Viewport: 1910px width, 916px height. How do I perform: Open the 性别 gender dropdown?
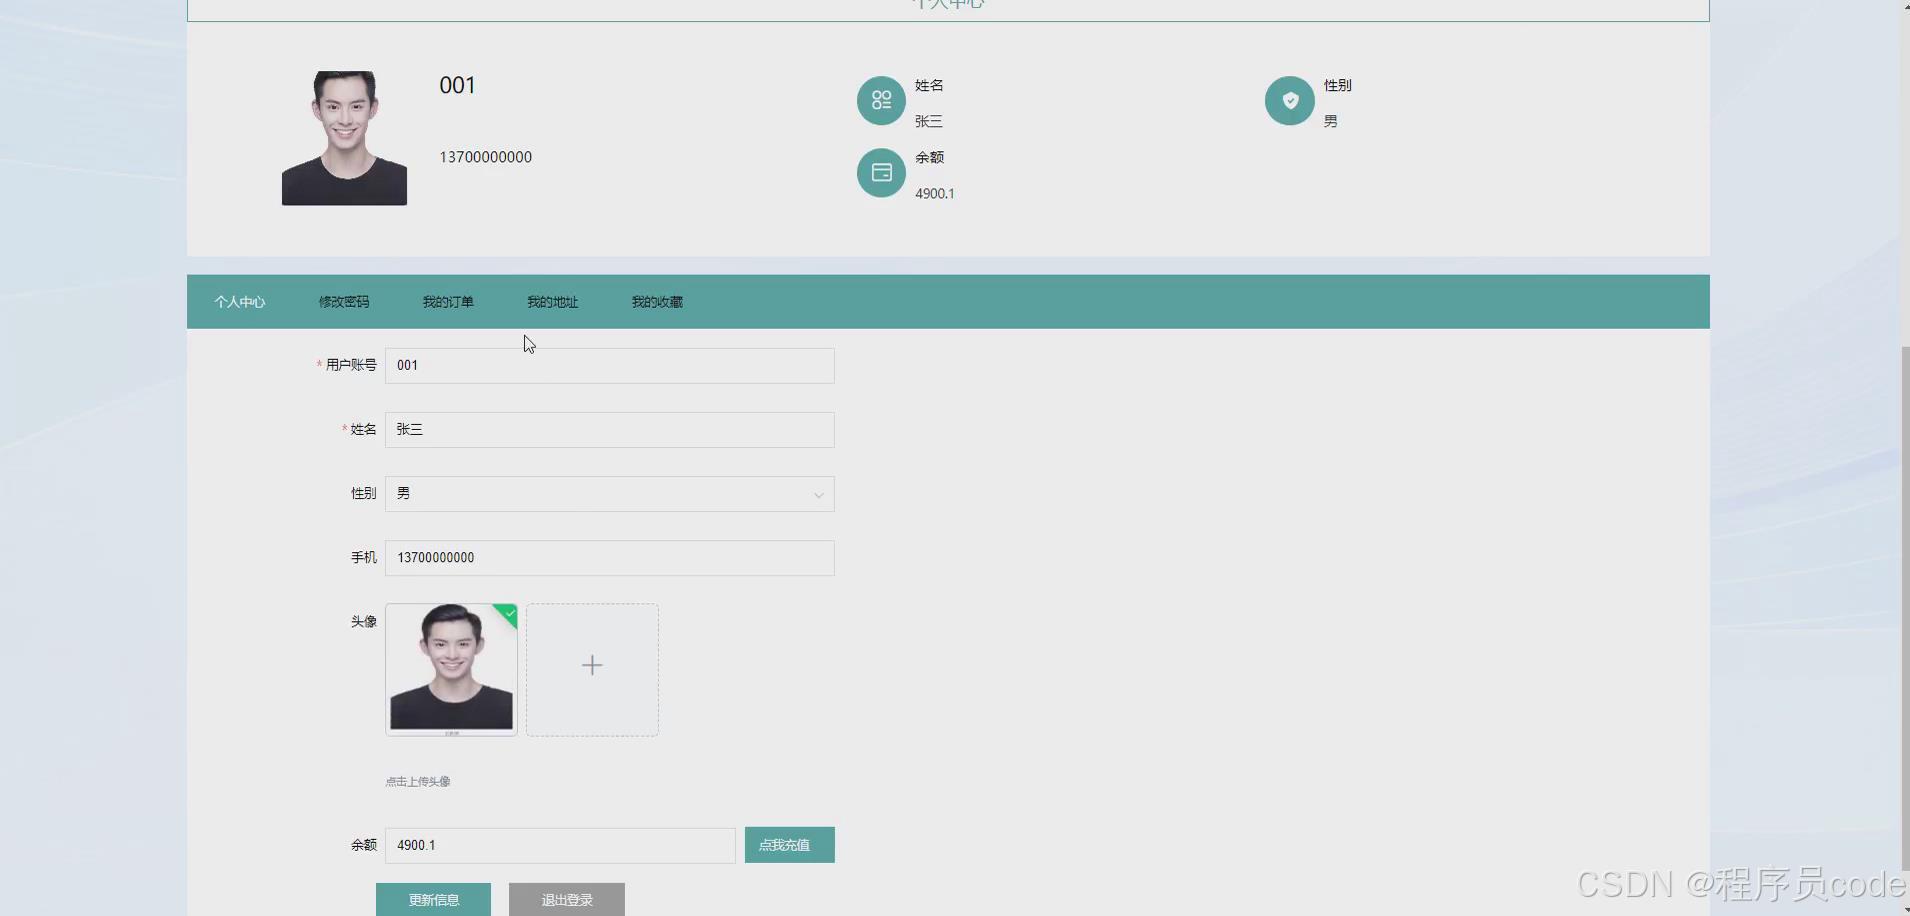click(610, 494)
